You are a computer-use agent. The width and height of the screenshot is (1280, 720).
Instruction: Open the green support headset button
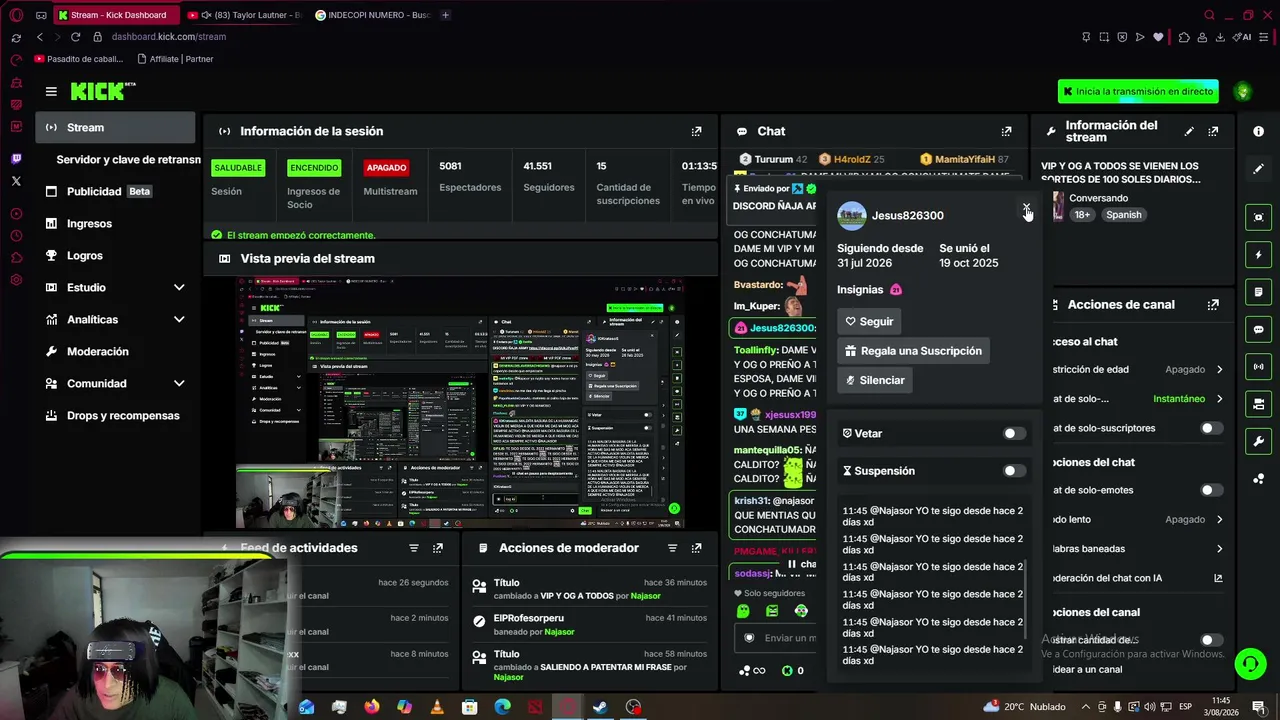click(x=1250, y=663)
